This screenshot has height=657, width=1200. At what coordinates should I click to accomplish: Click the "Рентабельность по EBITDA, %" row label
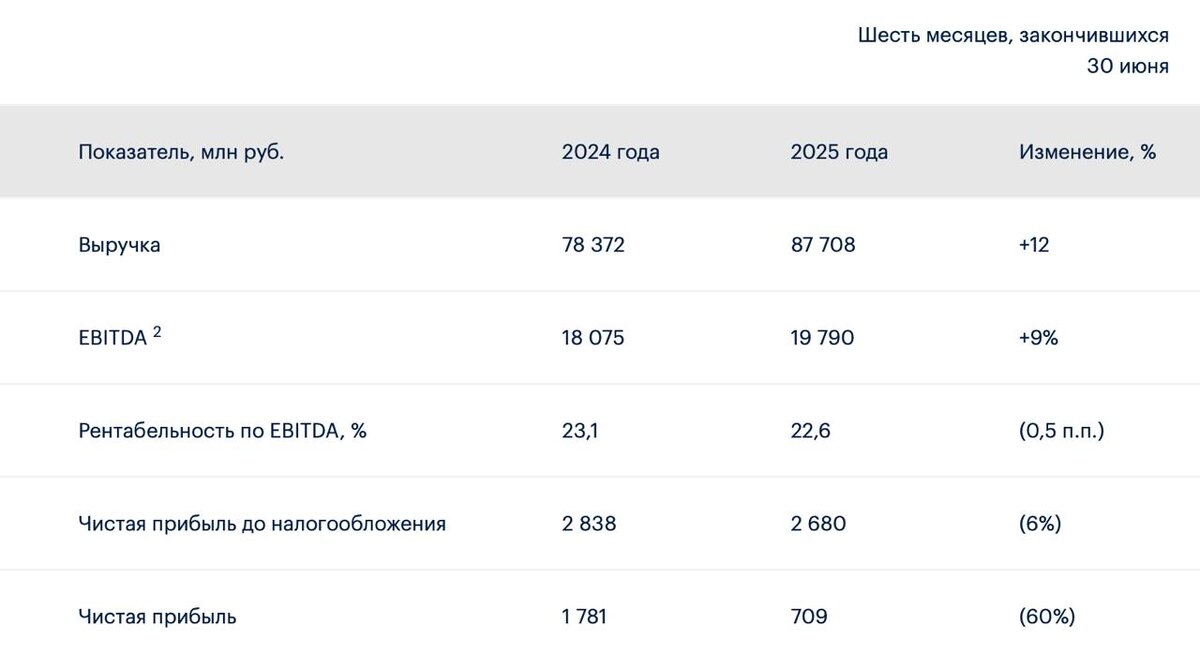tap(222, 431)
